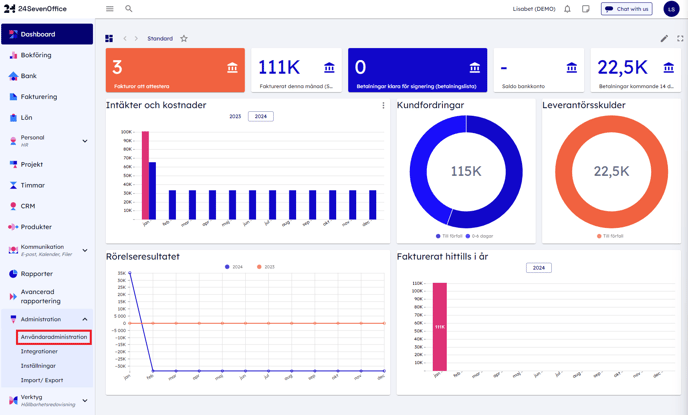This screenshot has height=415, width=688.
Task: Toggle Till förfall legend in Kundfordringar
Action: (x=448, y=236)
